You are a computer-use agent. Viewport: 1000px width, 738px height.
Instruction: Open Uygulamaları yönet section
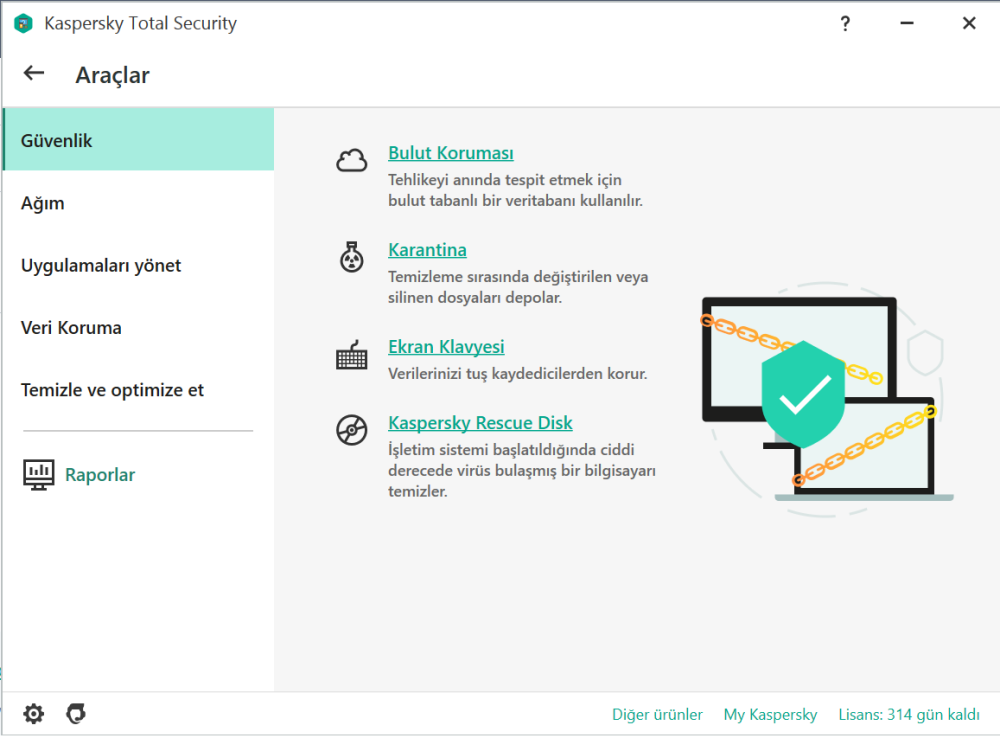point(138,265)
